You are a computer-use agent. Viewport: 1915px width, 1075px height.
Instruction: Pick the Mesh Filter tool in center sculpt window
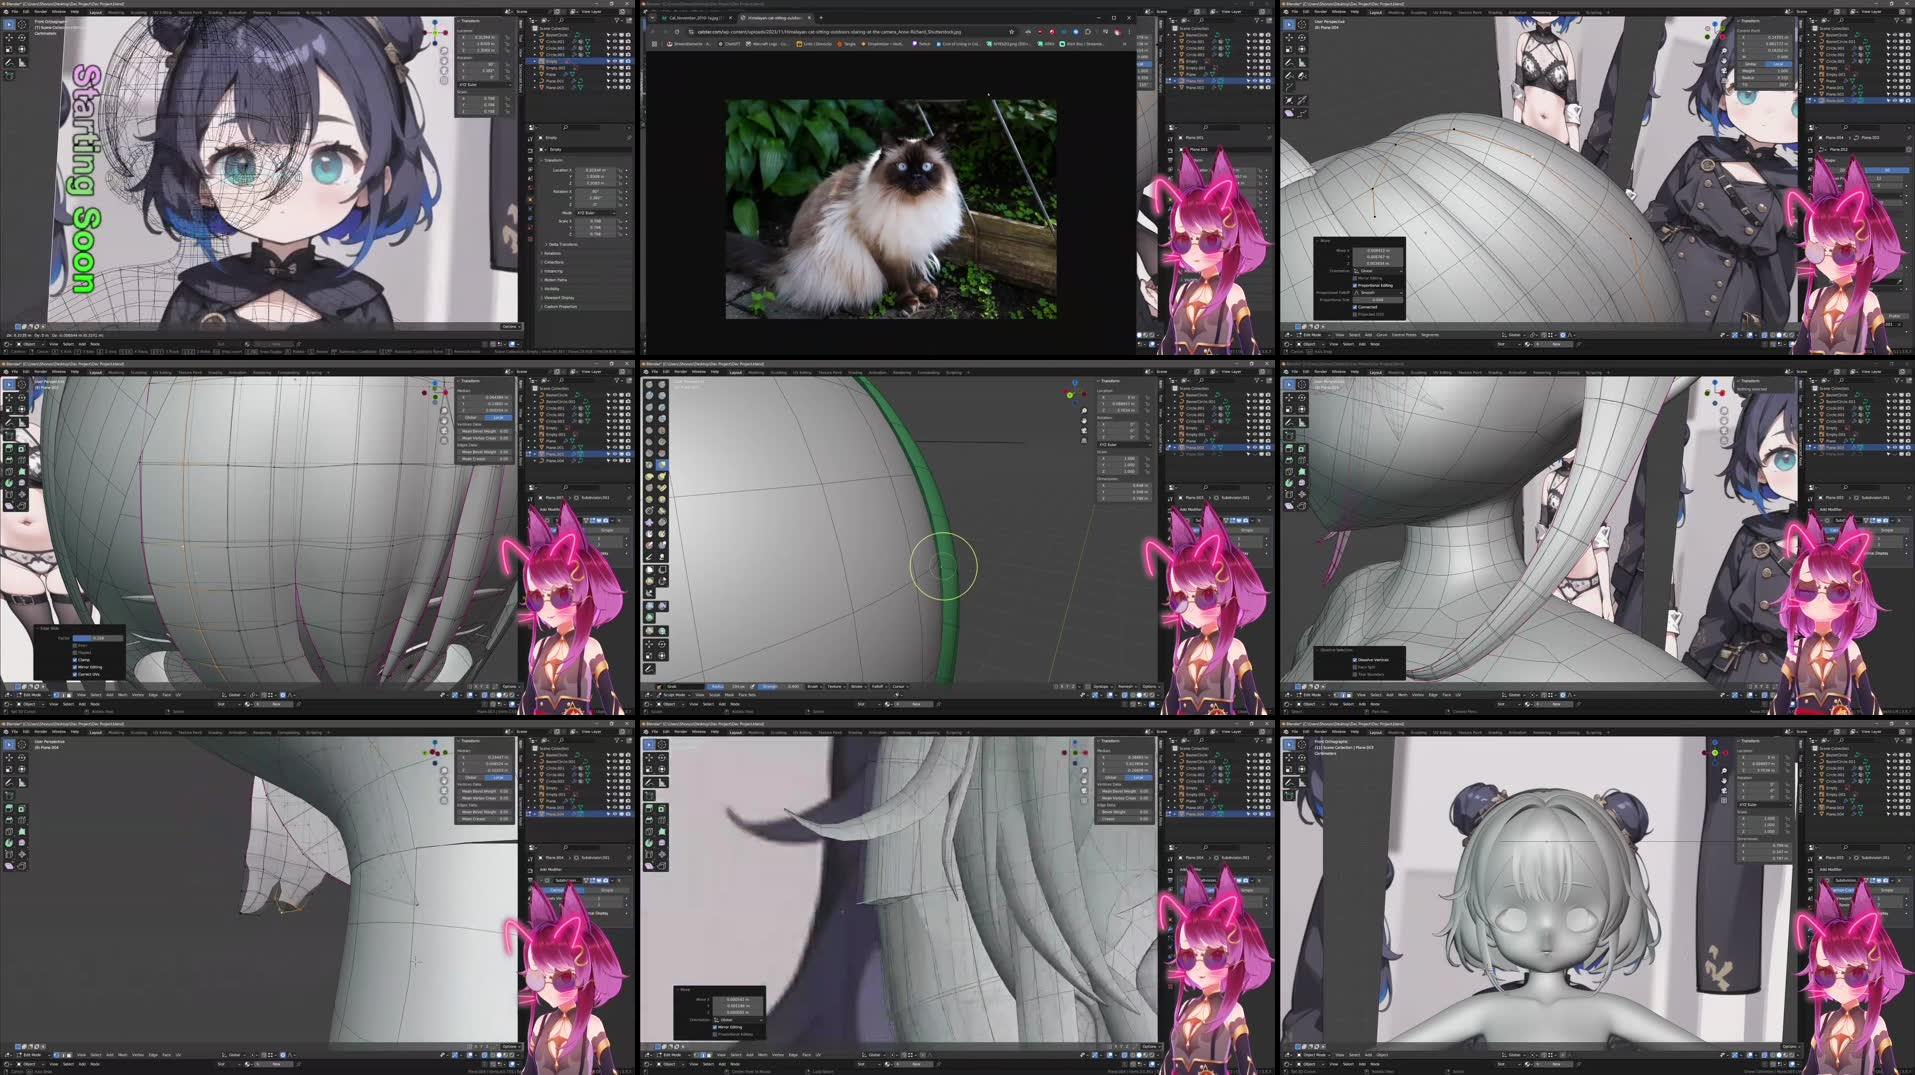coord(649,606)
